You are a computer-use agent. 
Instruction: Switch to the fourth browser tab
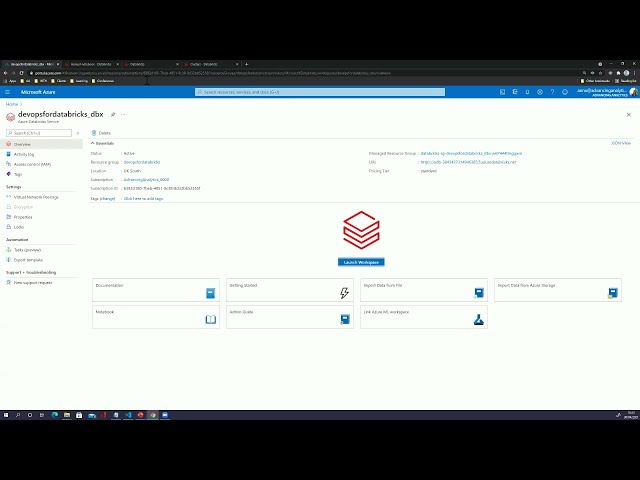point(211,64)
